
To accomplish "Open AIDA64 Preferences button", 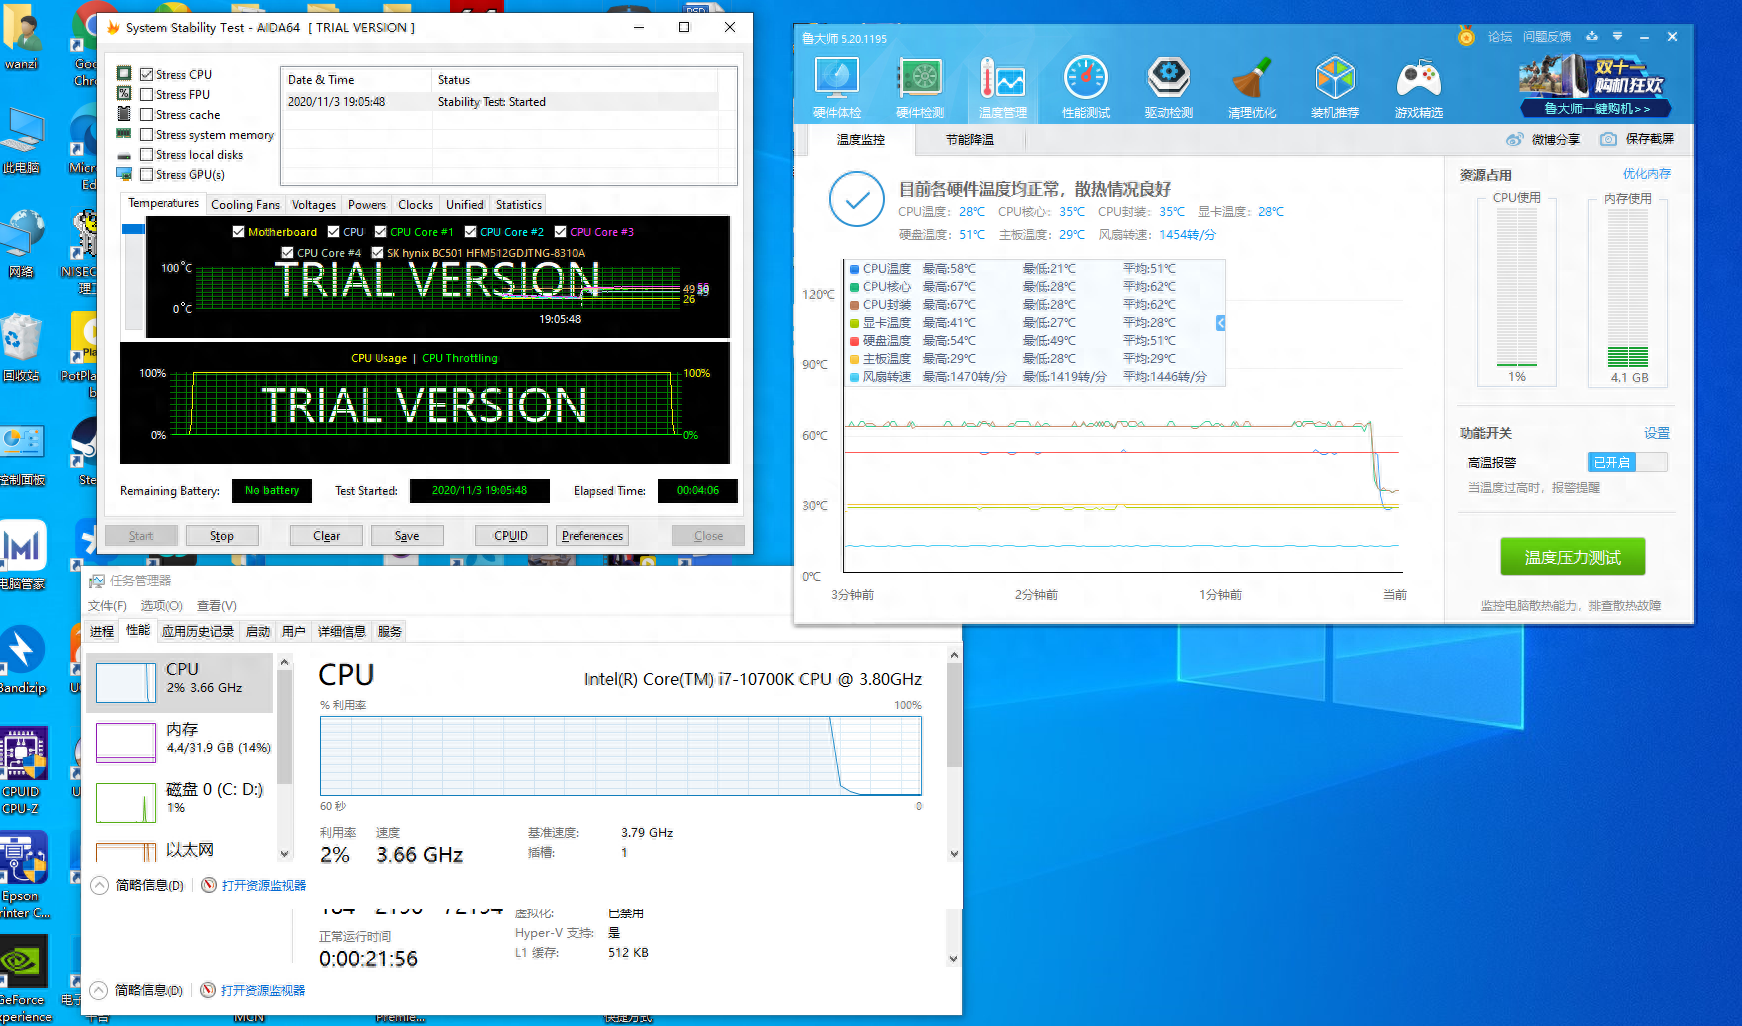I will 592,535.
